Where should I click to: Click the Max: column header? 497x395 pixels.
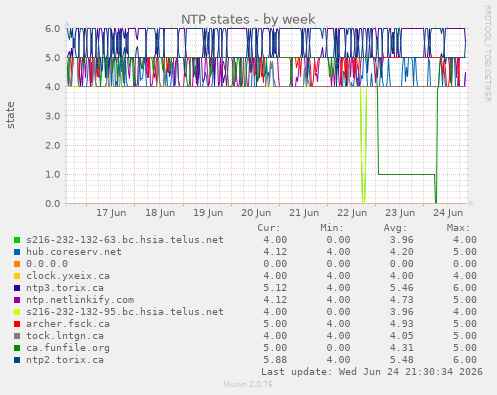458,228
